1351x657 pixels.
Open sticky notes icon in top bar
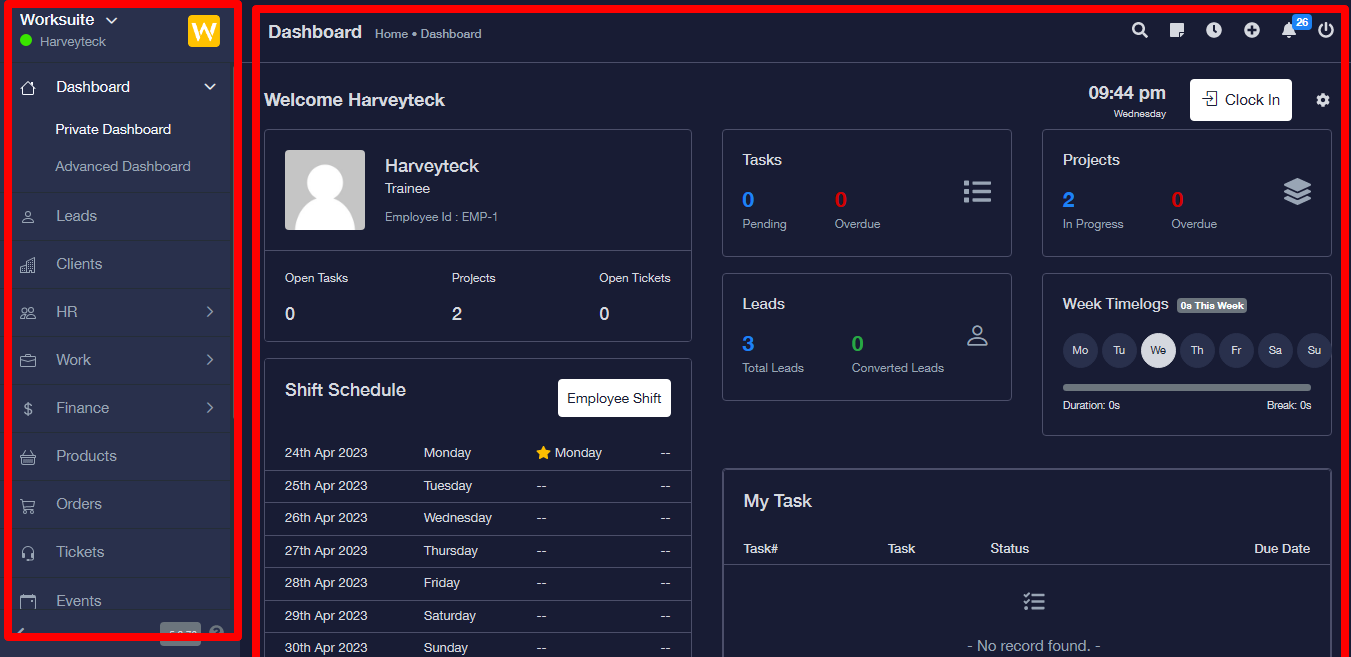1177,30
